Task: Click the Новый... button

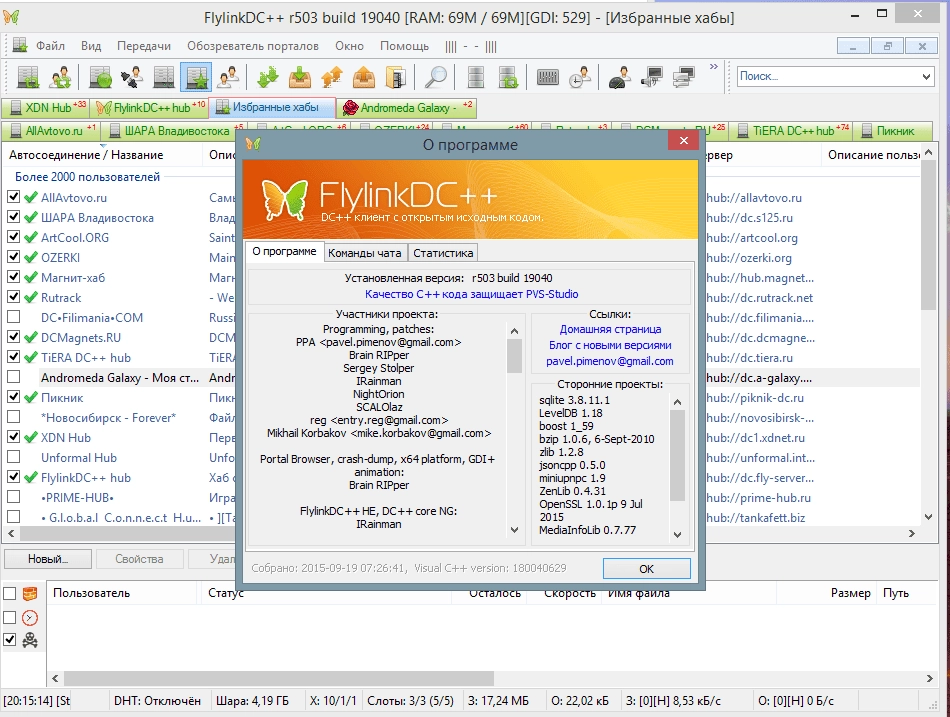Action: tap(48, 559)
